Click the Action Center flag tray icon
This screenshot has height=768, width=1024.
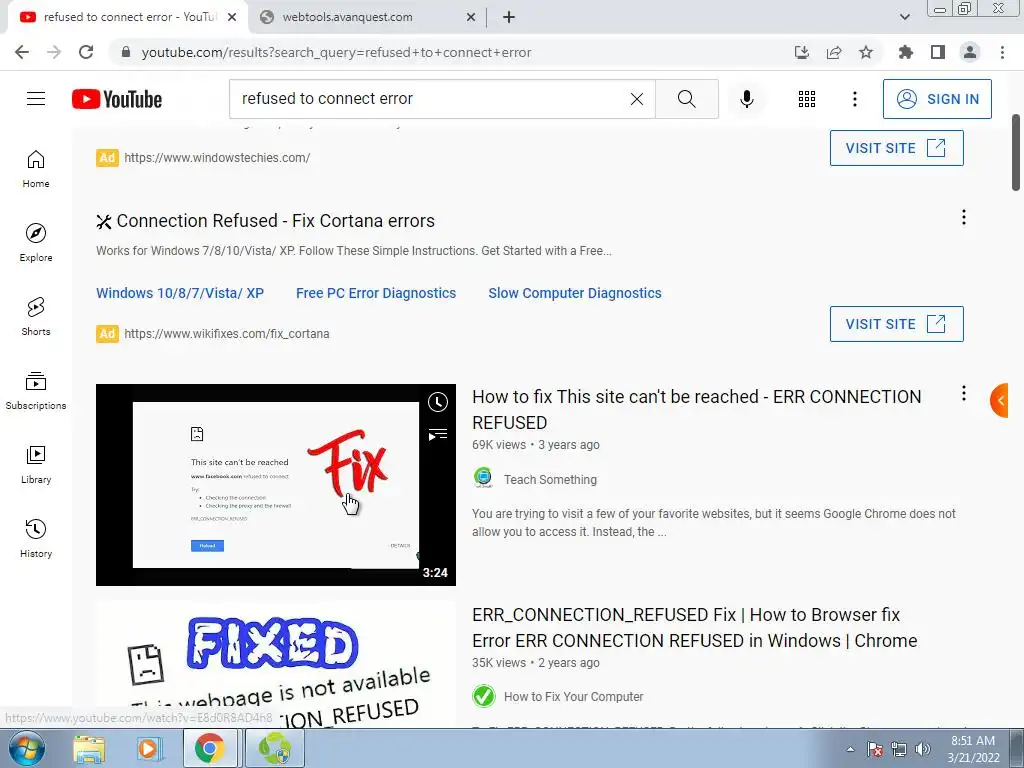tap(874, 749)
